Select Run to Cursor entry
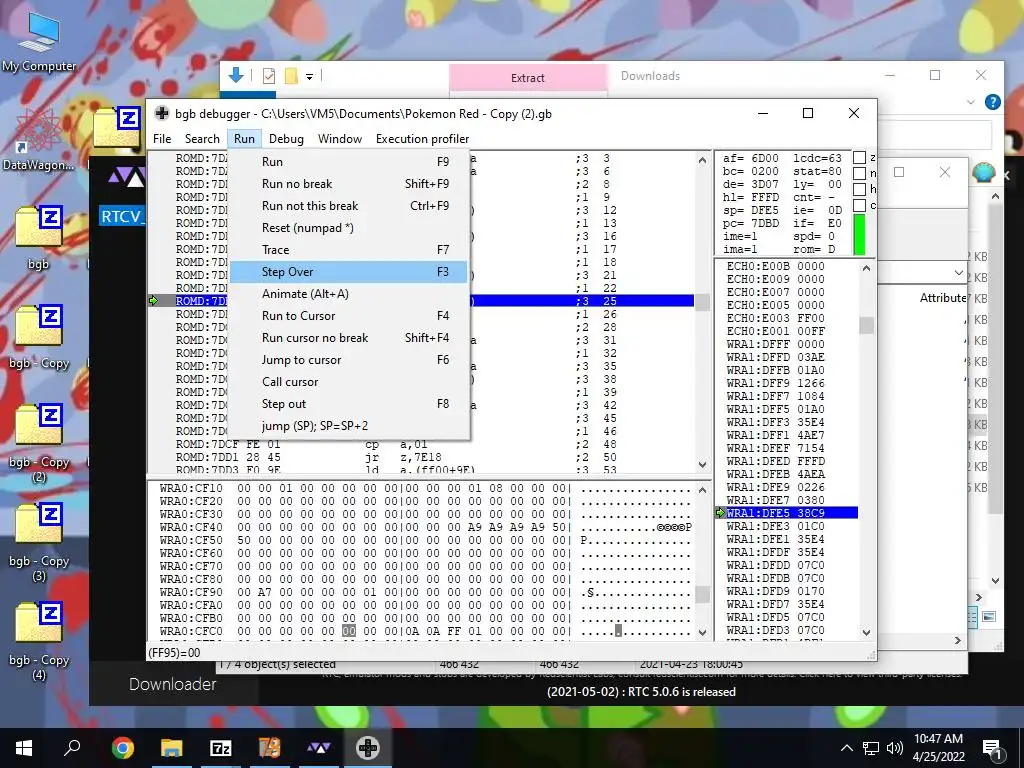 tap(349, 315)
